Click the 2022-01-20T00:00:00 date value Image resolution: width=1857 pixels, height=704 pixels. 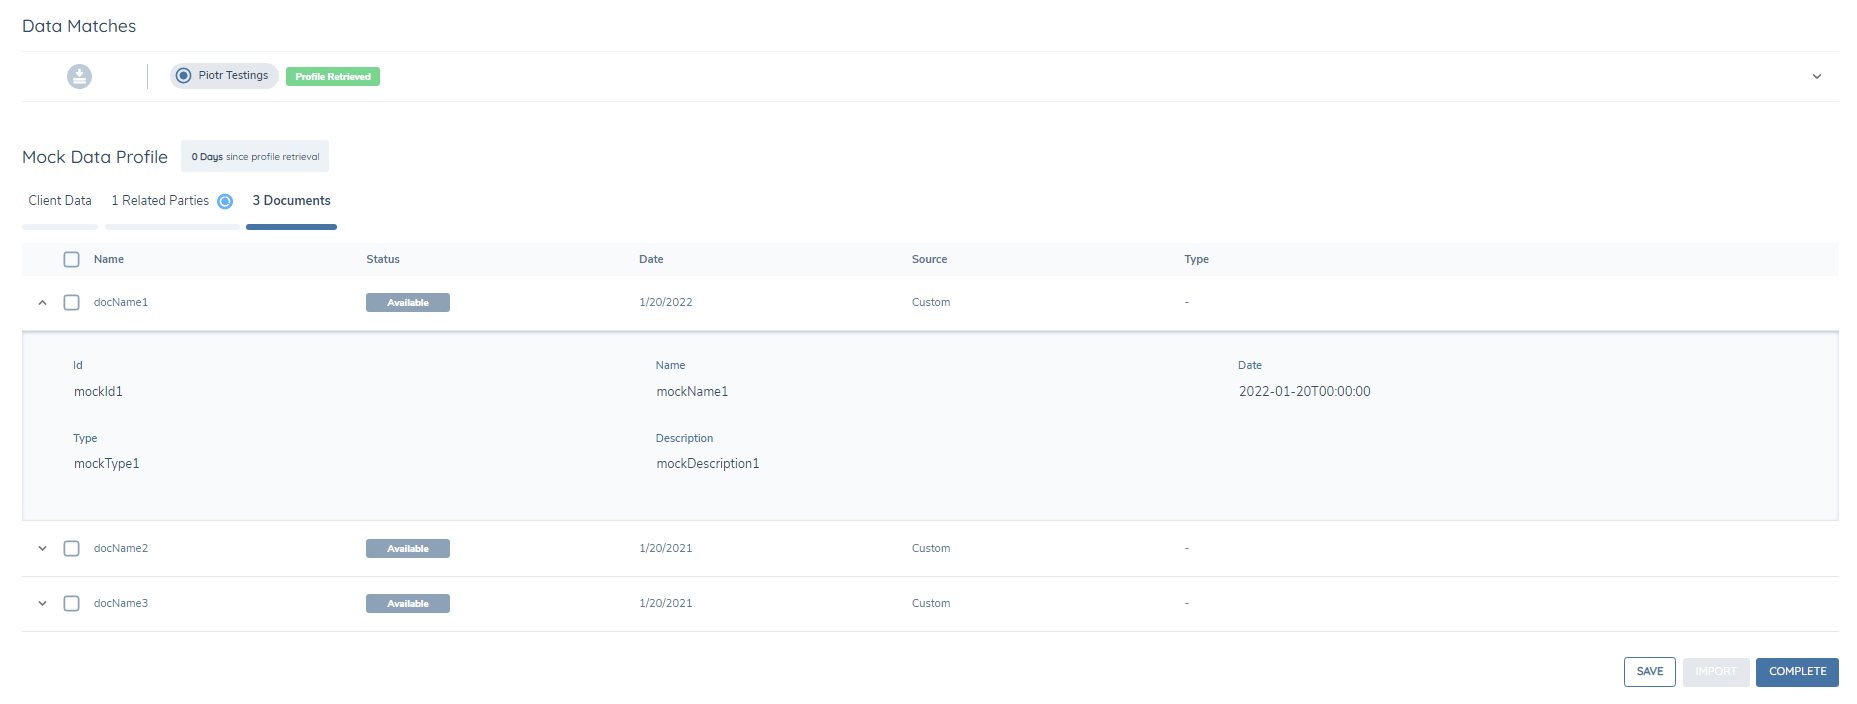(x=1304, y=391)
